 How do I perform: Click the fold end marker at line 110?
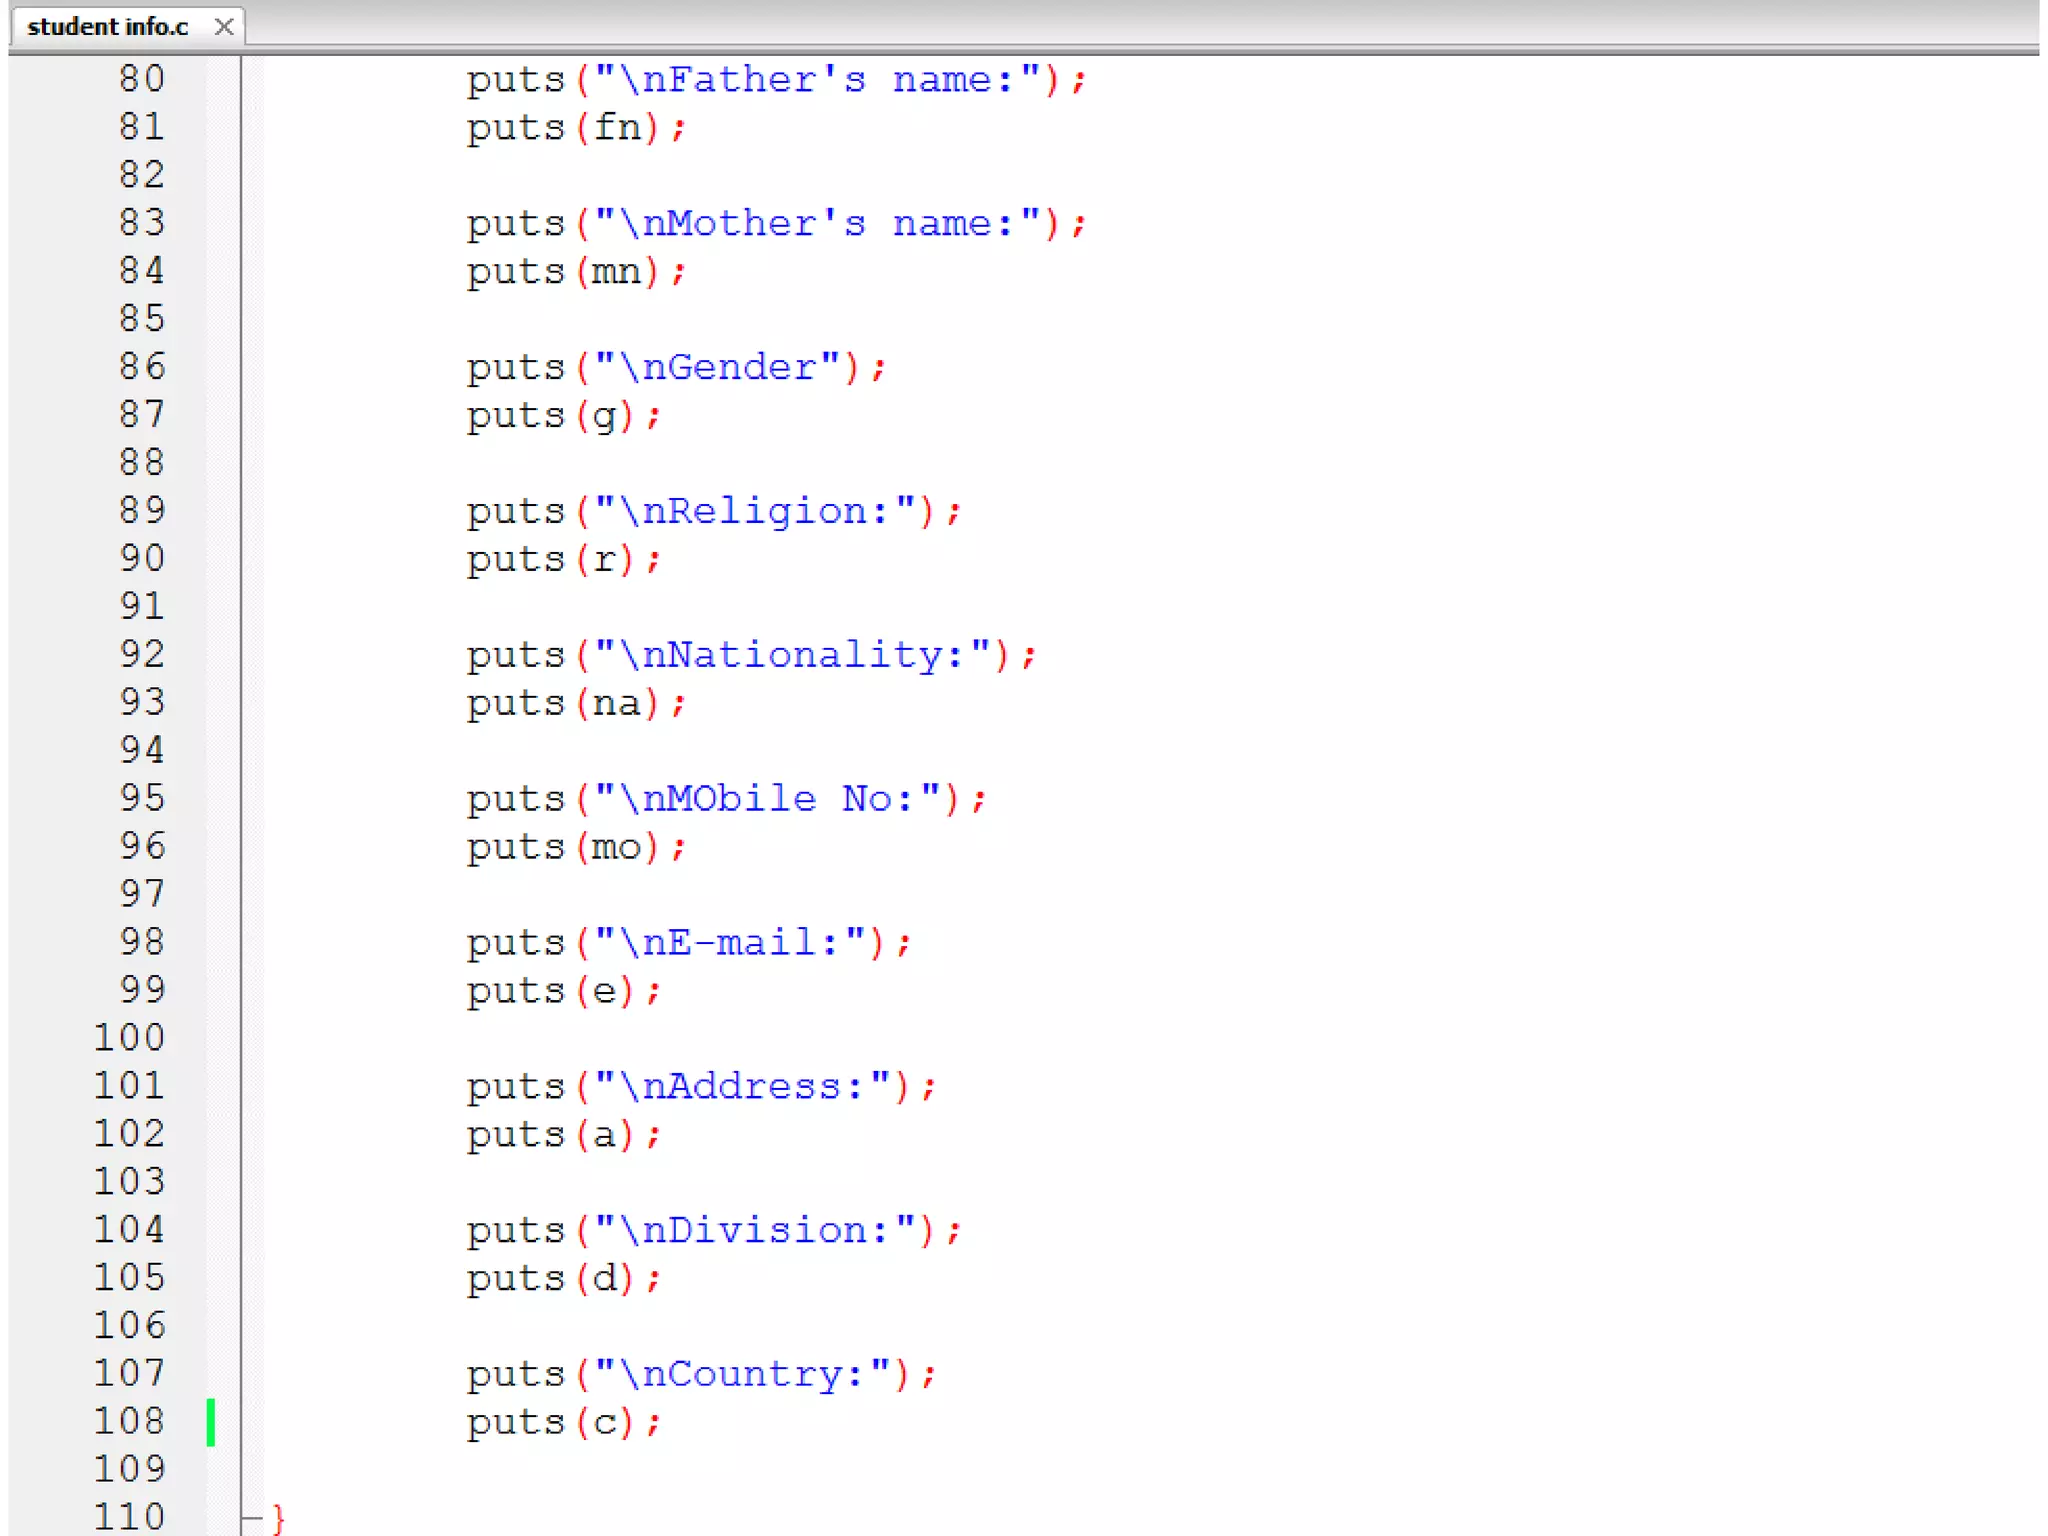point(251,1518)
